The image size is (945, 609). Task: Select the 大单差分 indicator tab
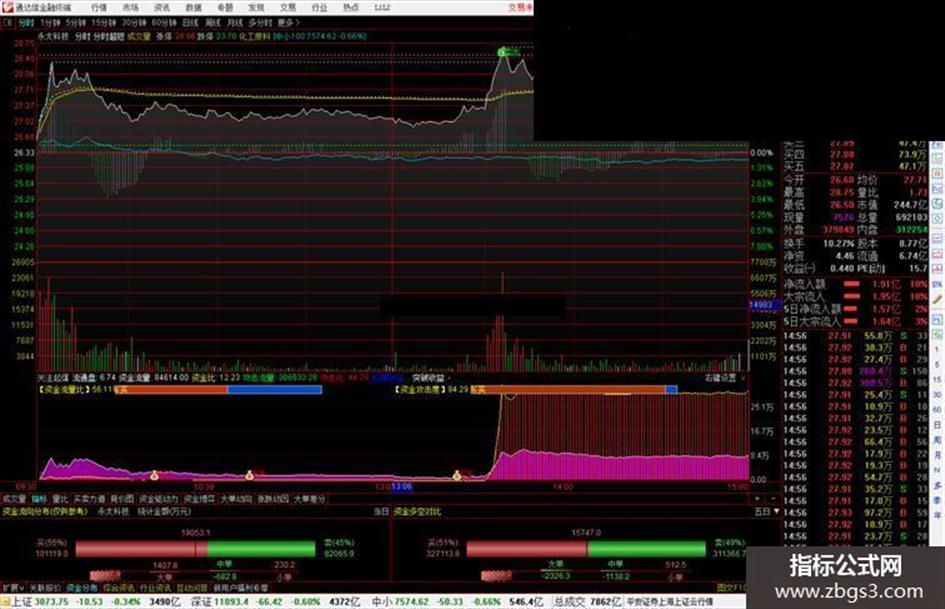[309, 499]
